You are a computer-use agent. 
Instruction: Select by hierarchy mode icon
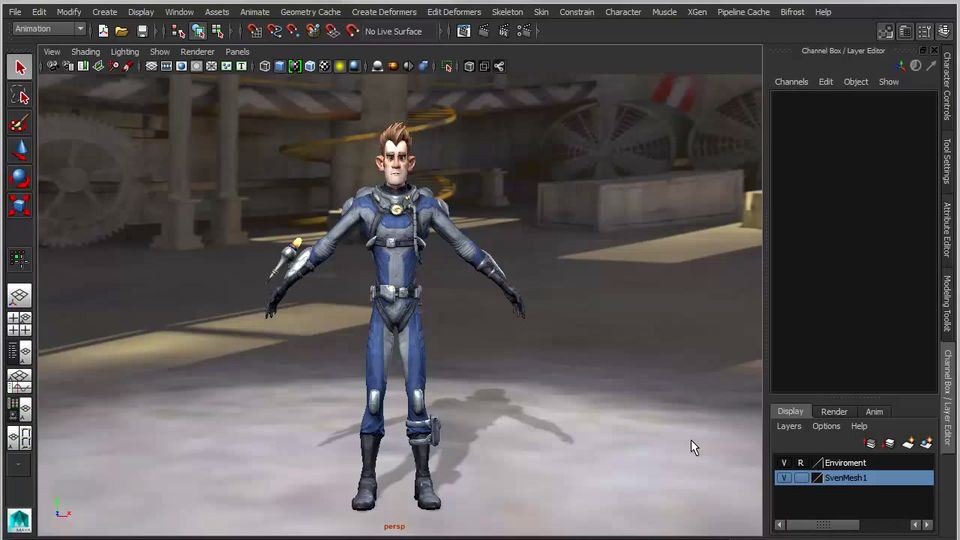[178, 31]
